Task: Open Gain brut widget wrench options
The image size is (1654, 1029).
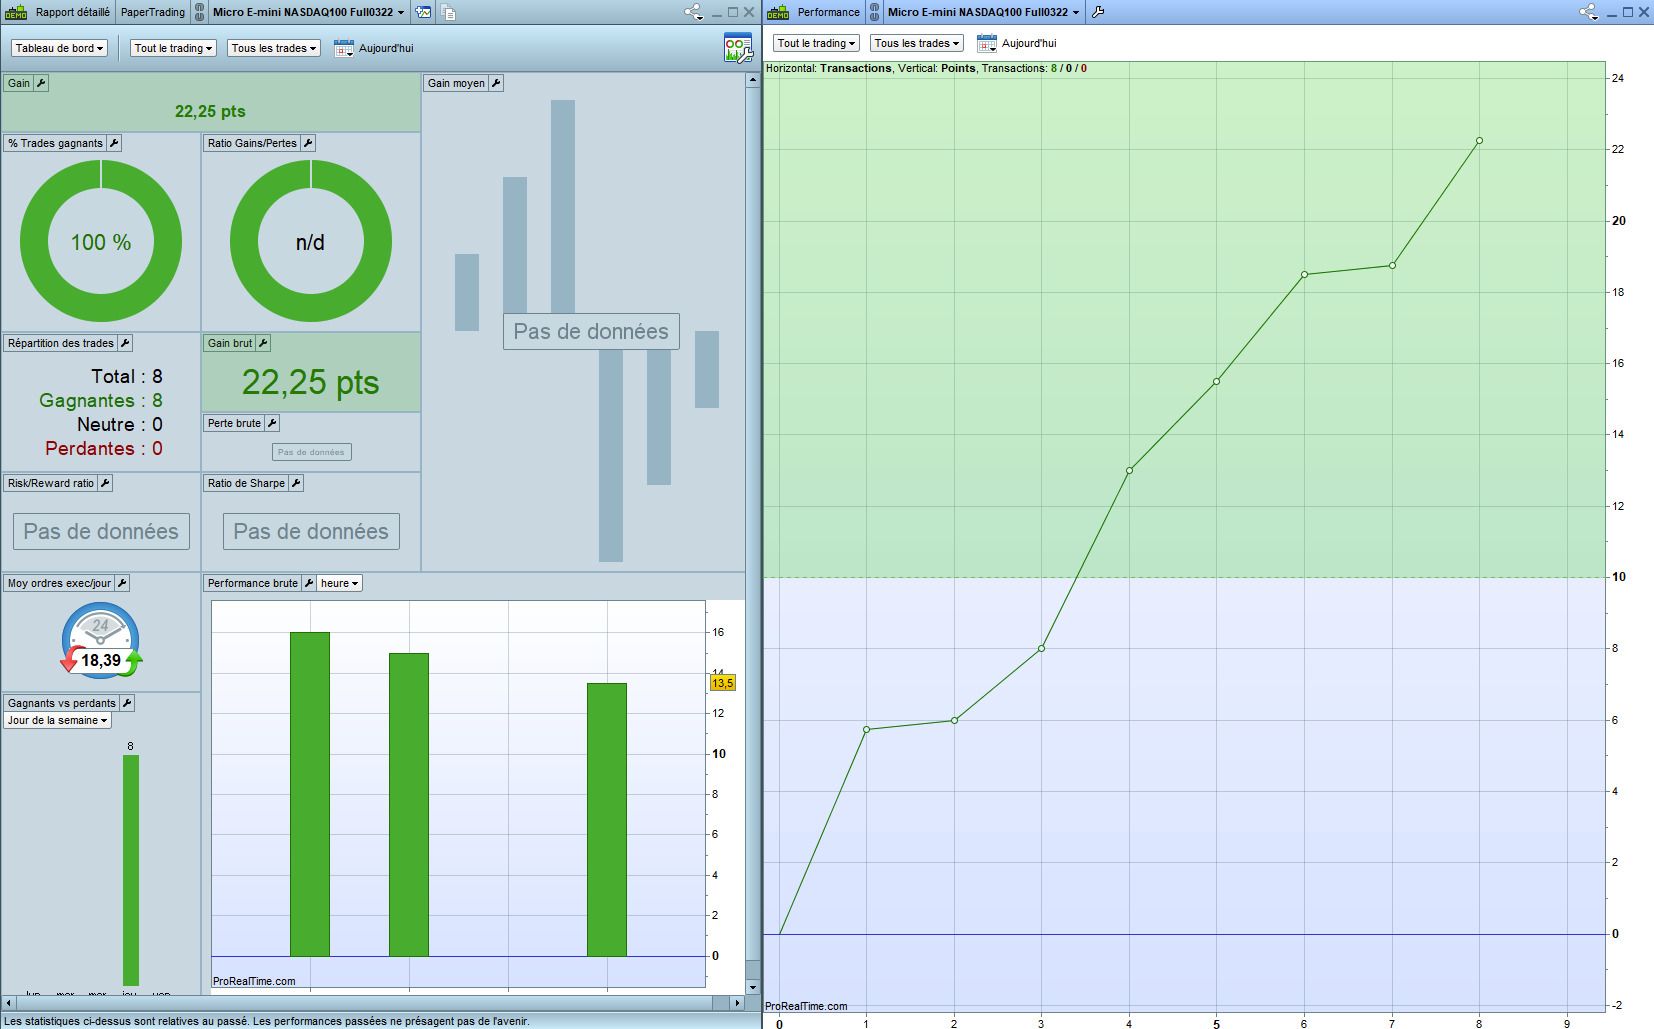Action: 263,343
